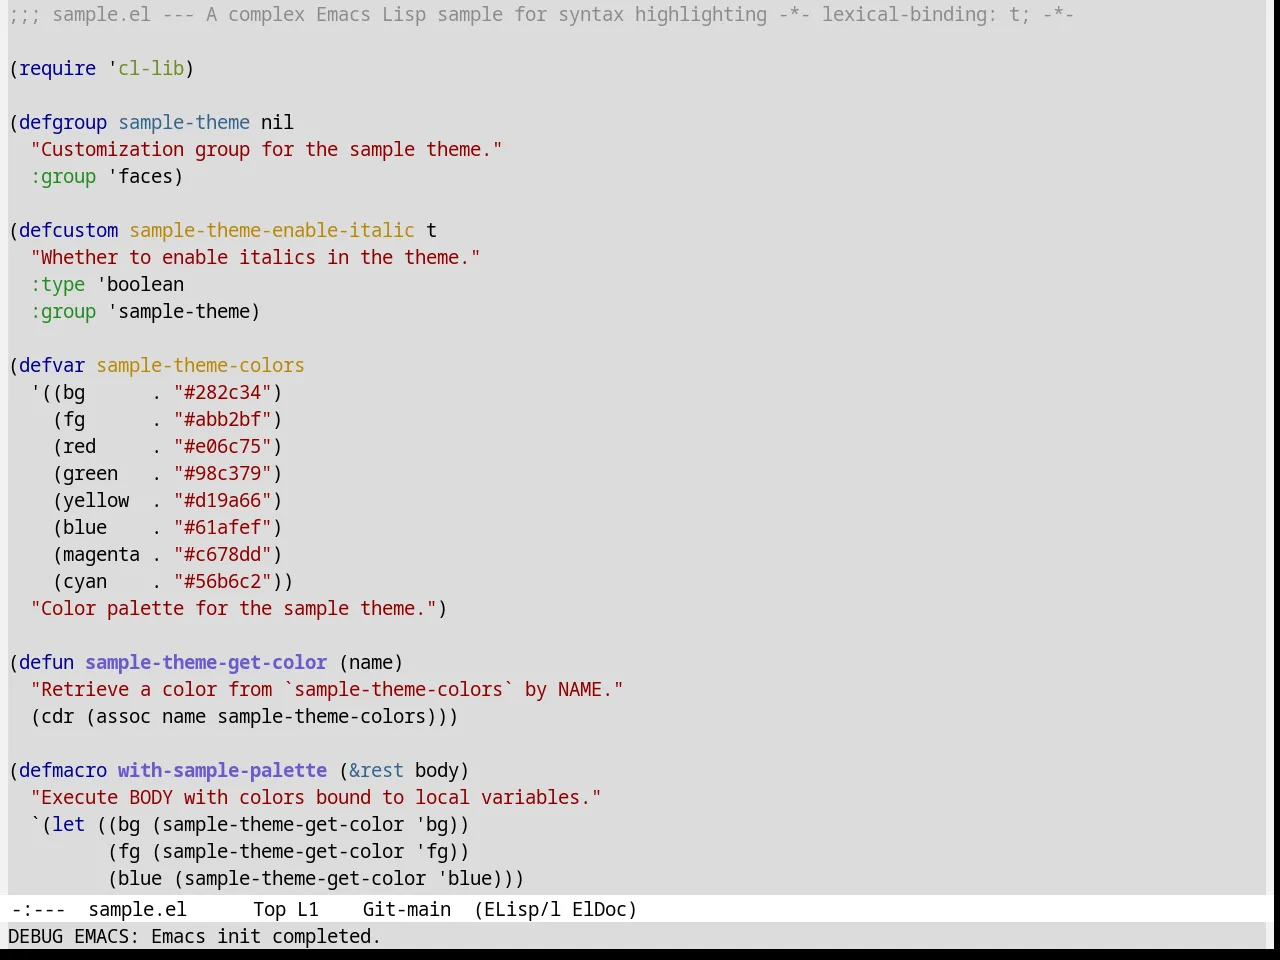Click the color string "#c678dd"
This screenshot has width=1280, height=960.
coord(223,554)
